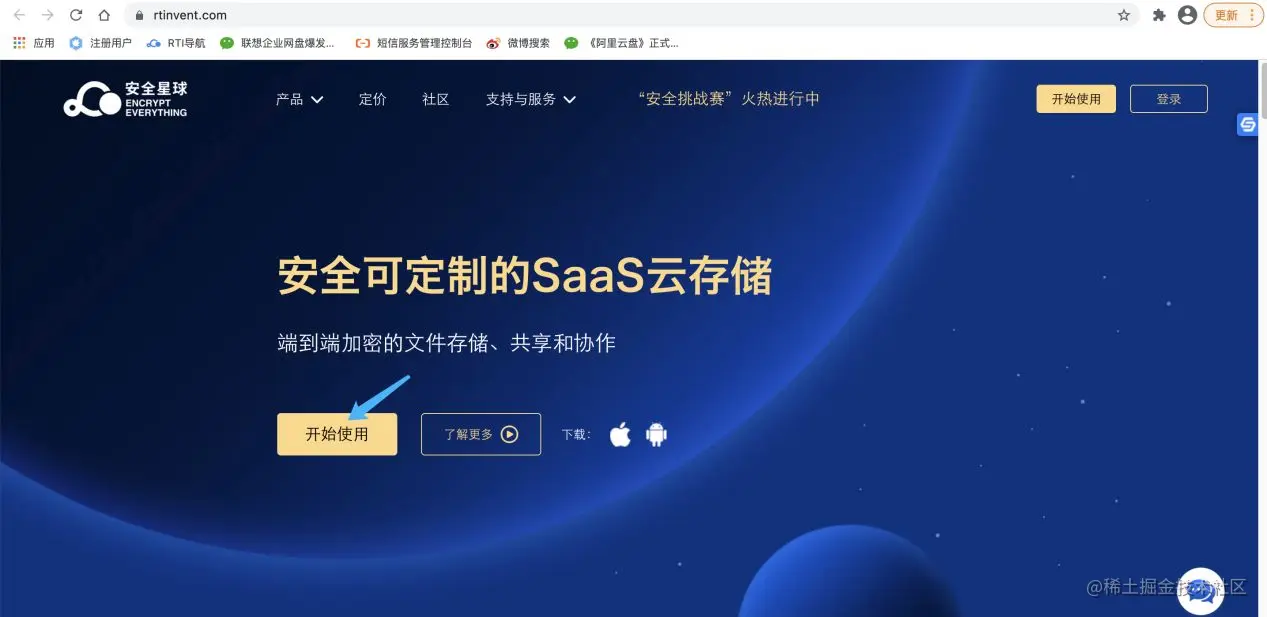The height and width of the screenshot is (617, 1267).
Task: Click the browser reload icon
Action: (x=76, y=15)
